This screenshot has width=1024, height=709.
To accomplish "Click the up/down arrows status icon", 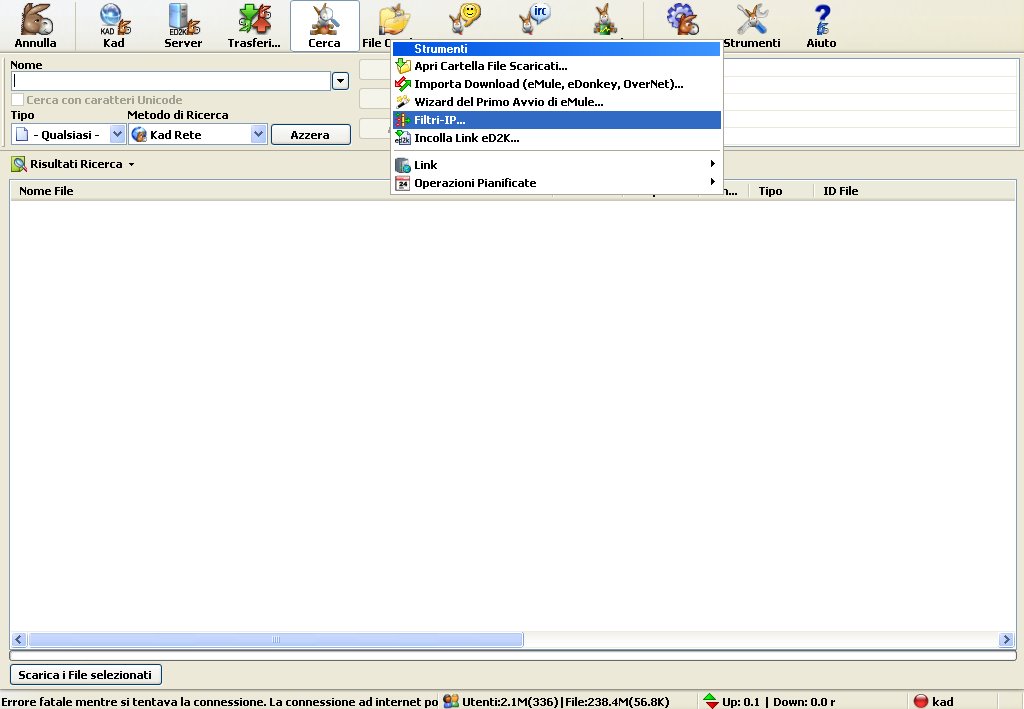I will (711, 701).
